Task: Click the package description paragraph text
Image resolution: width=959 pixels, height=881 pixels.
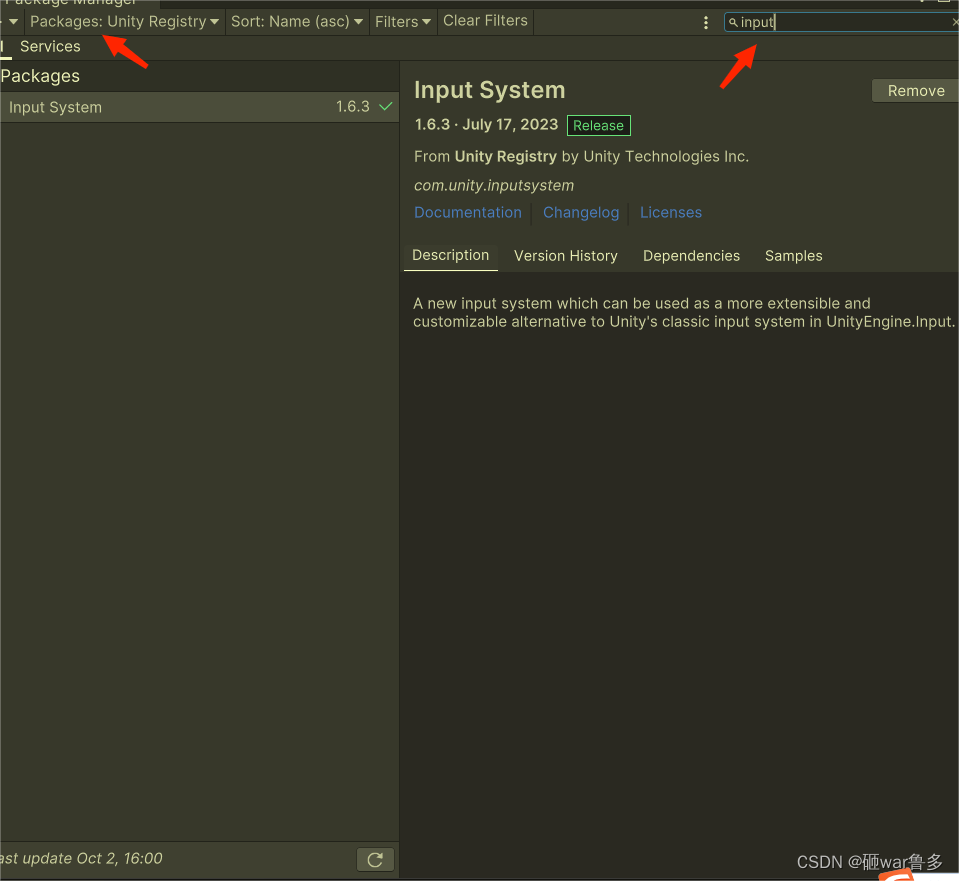Action: point(683,313)
